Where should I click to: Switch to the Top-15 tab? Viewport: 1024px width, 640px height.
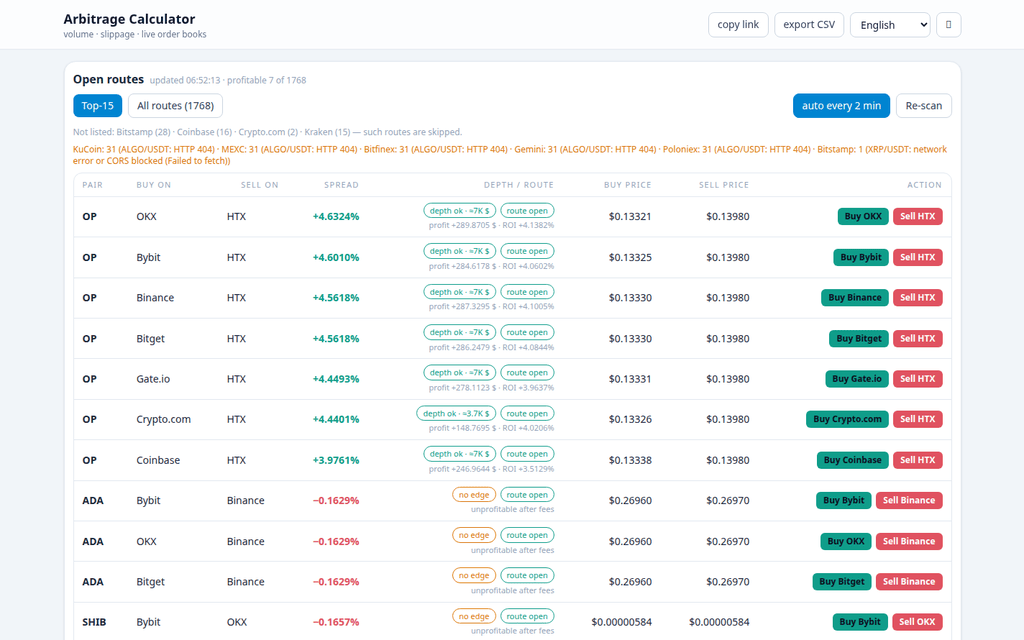[97, 106]
